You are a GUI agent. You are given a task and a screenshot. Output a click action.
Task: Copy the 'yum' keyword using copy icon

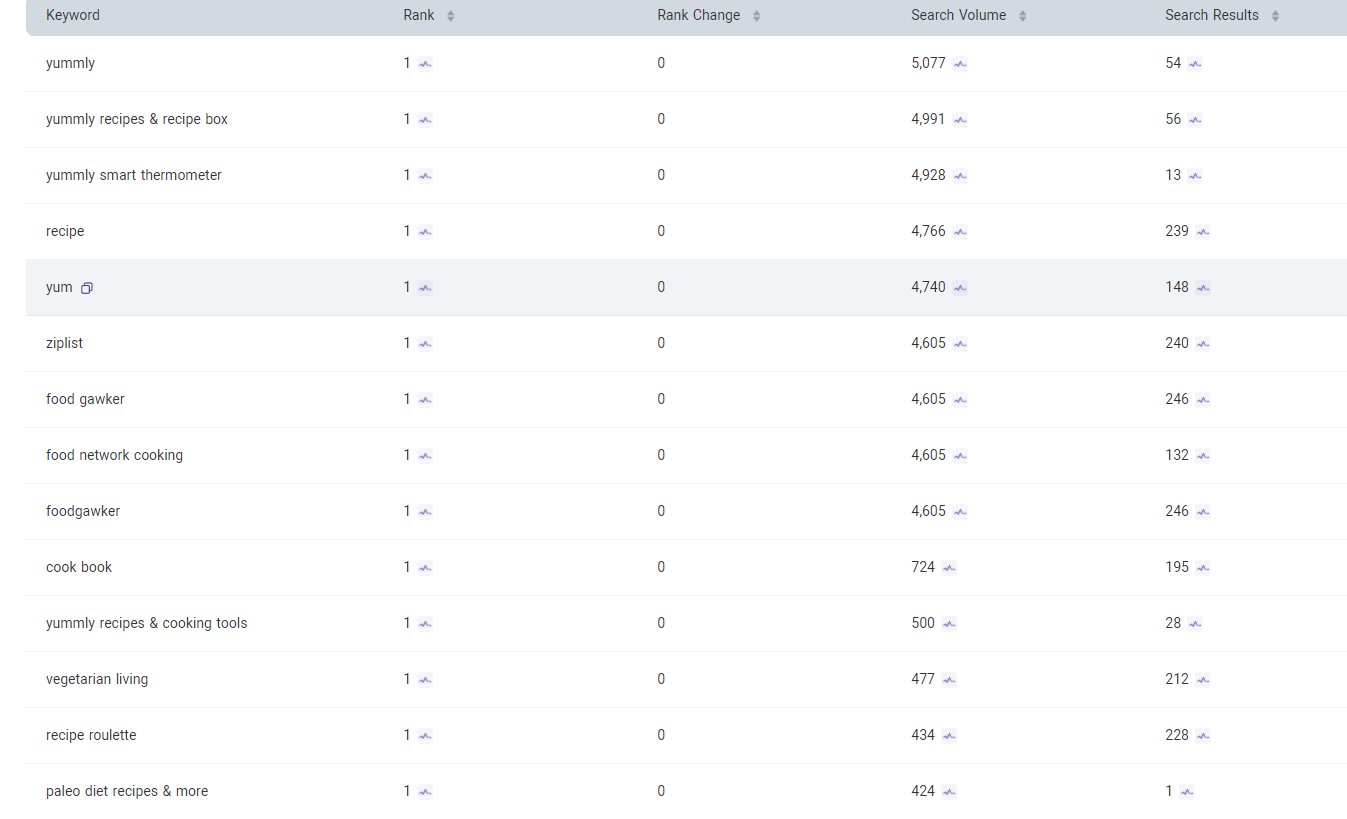[87, 288]
